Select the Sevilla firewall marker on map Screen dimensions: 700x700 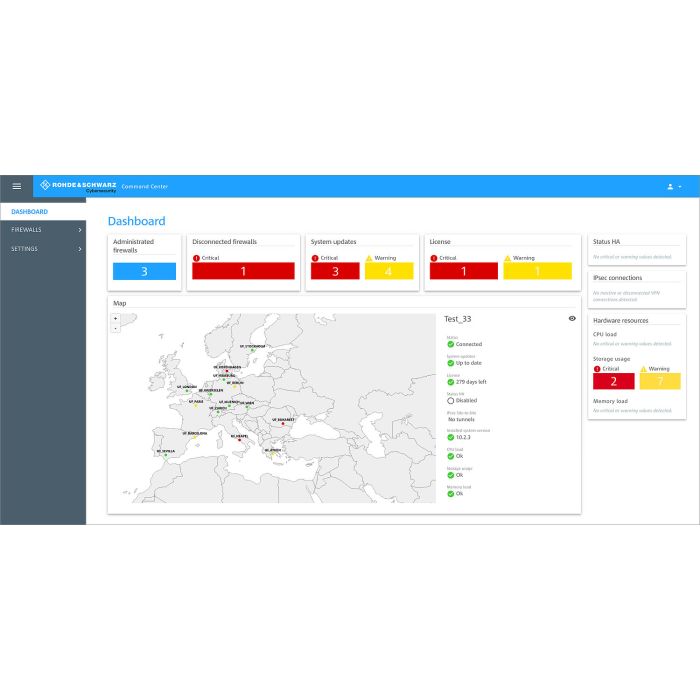coord(166,455)
